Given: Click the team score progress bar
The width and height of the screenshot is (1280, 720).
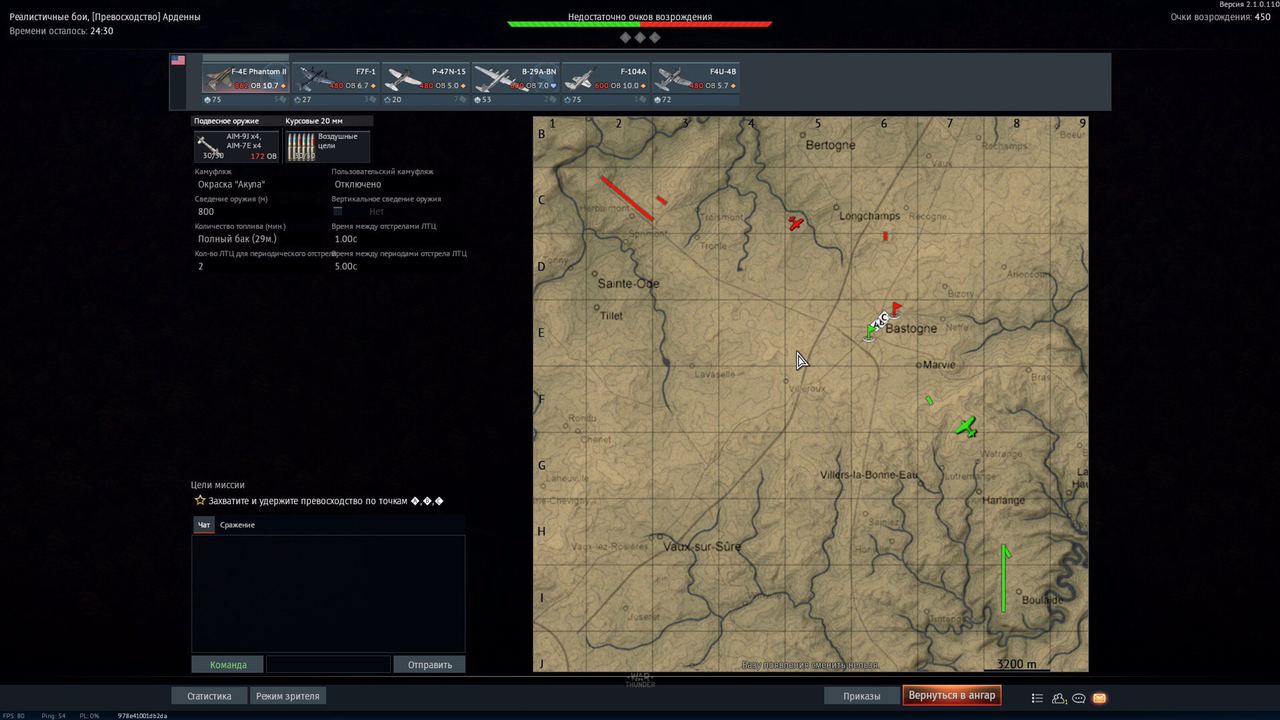Looking at the screenshot, I should tap(640, 24).
